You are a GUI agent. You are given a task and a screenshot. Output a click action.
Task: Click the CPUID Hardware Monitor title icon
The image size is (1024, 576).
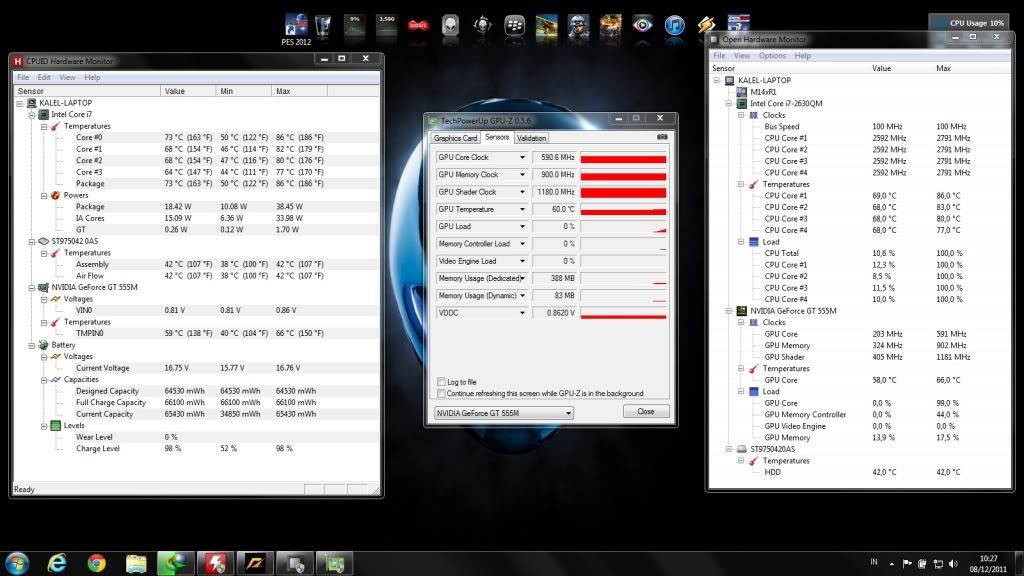[18, 61]
